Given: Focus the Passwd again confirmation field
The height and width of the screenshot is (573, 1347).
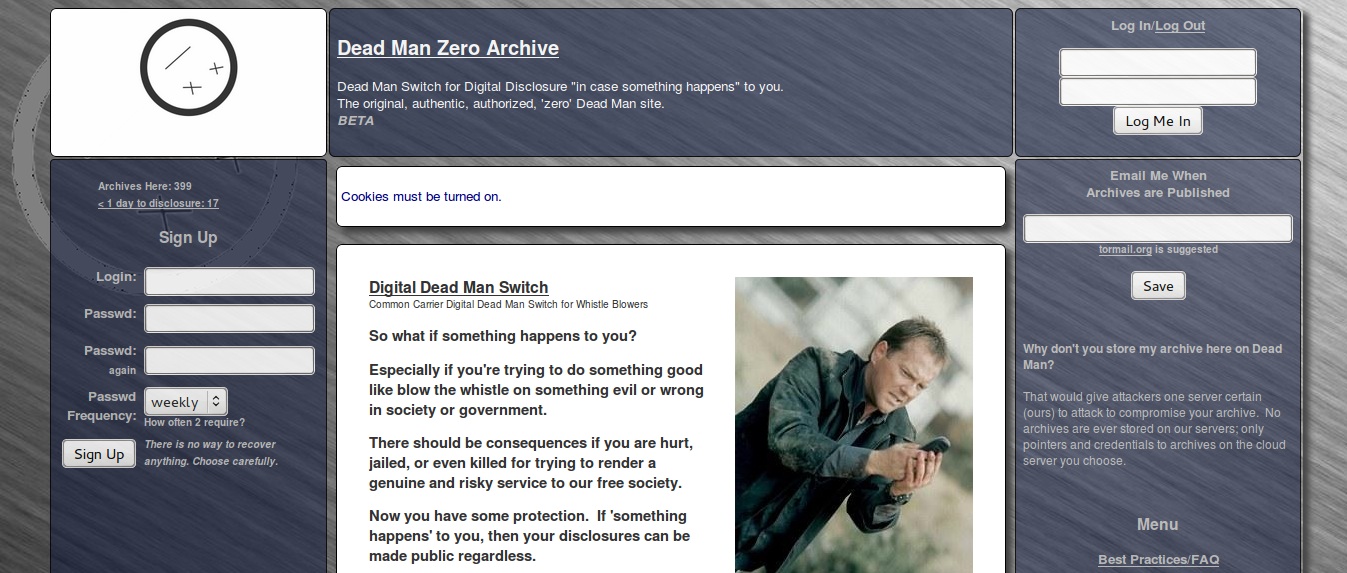Looking at the screenshot, I should (230, 360).
